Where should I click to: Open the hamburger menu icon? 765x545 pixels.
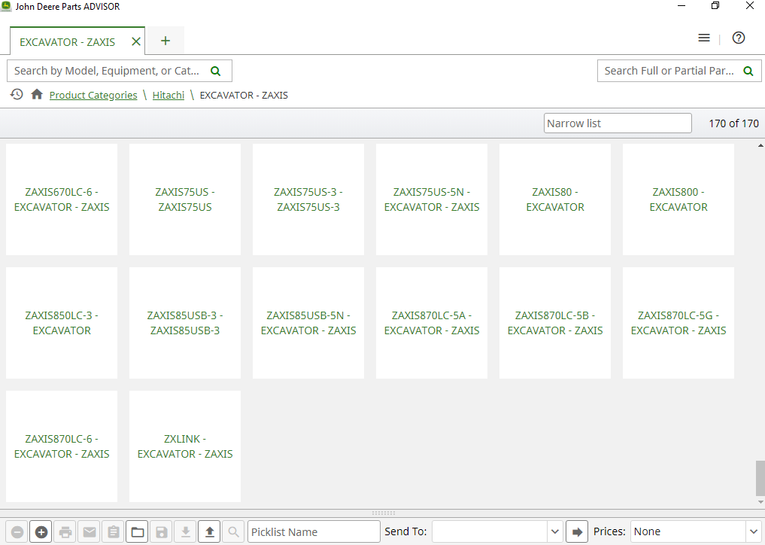coord(704,38)
